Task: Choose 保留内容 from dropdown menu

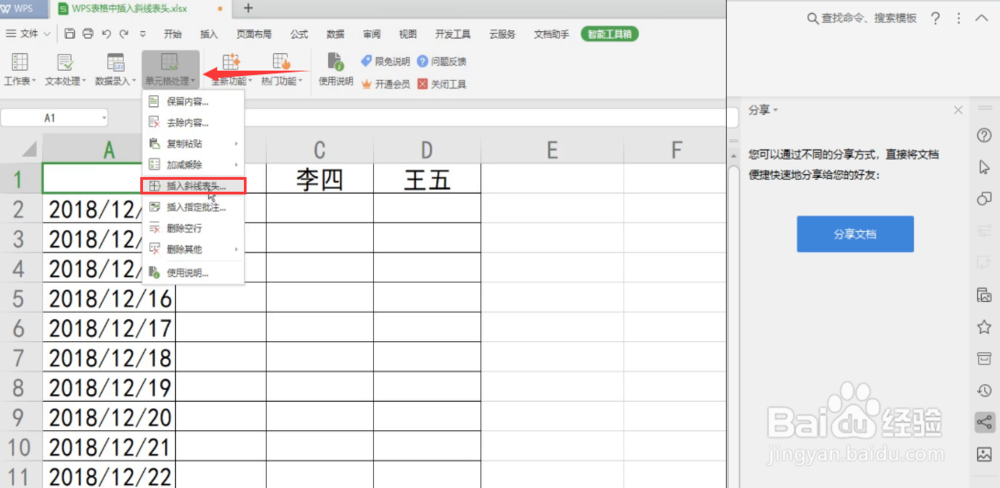Action: point(193,101)
